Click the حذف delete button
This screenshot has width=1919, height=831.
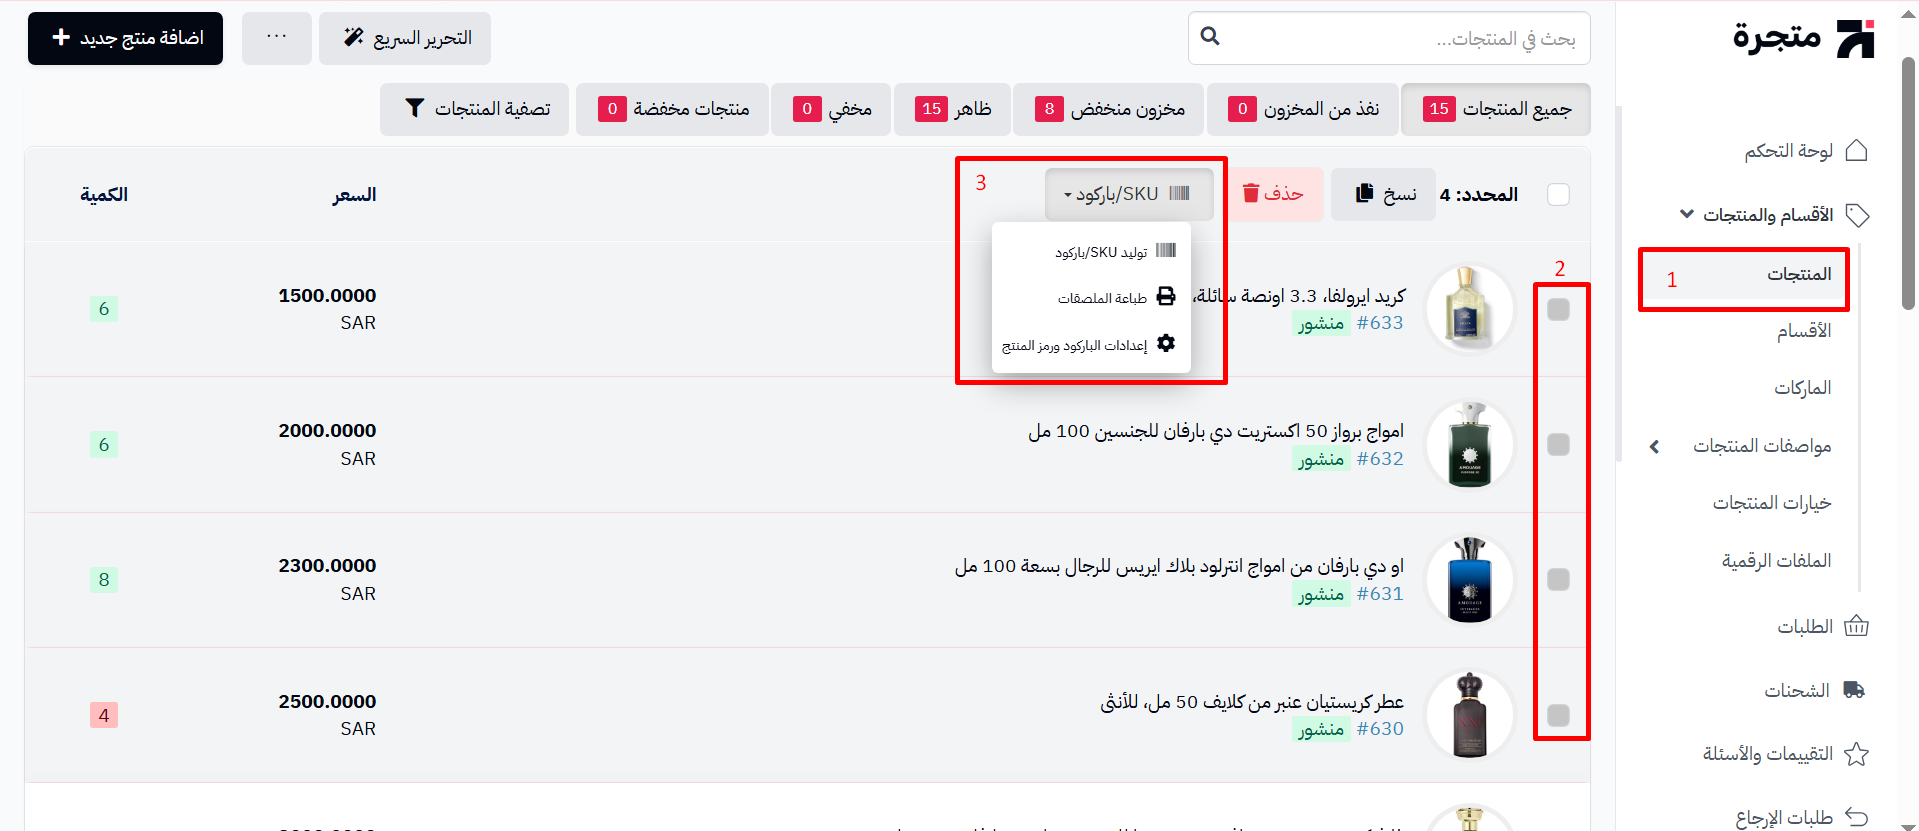tap(1272, 194)
